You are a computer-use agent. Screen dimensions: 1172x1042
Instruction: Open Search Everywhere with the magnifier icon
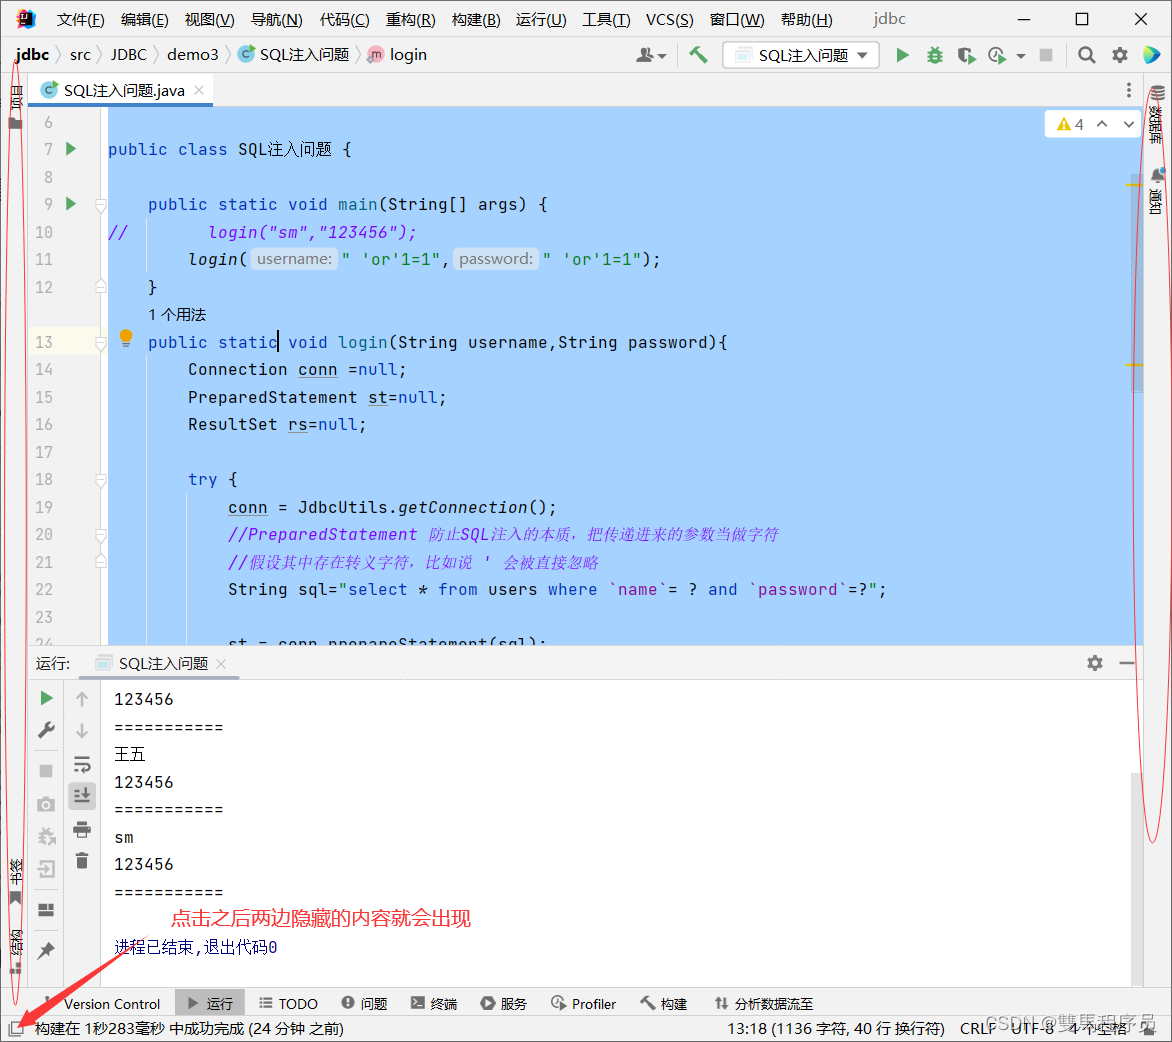[1086, 55]
